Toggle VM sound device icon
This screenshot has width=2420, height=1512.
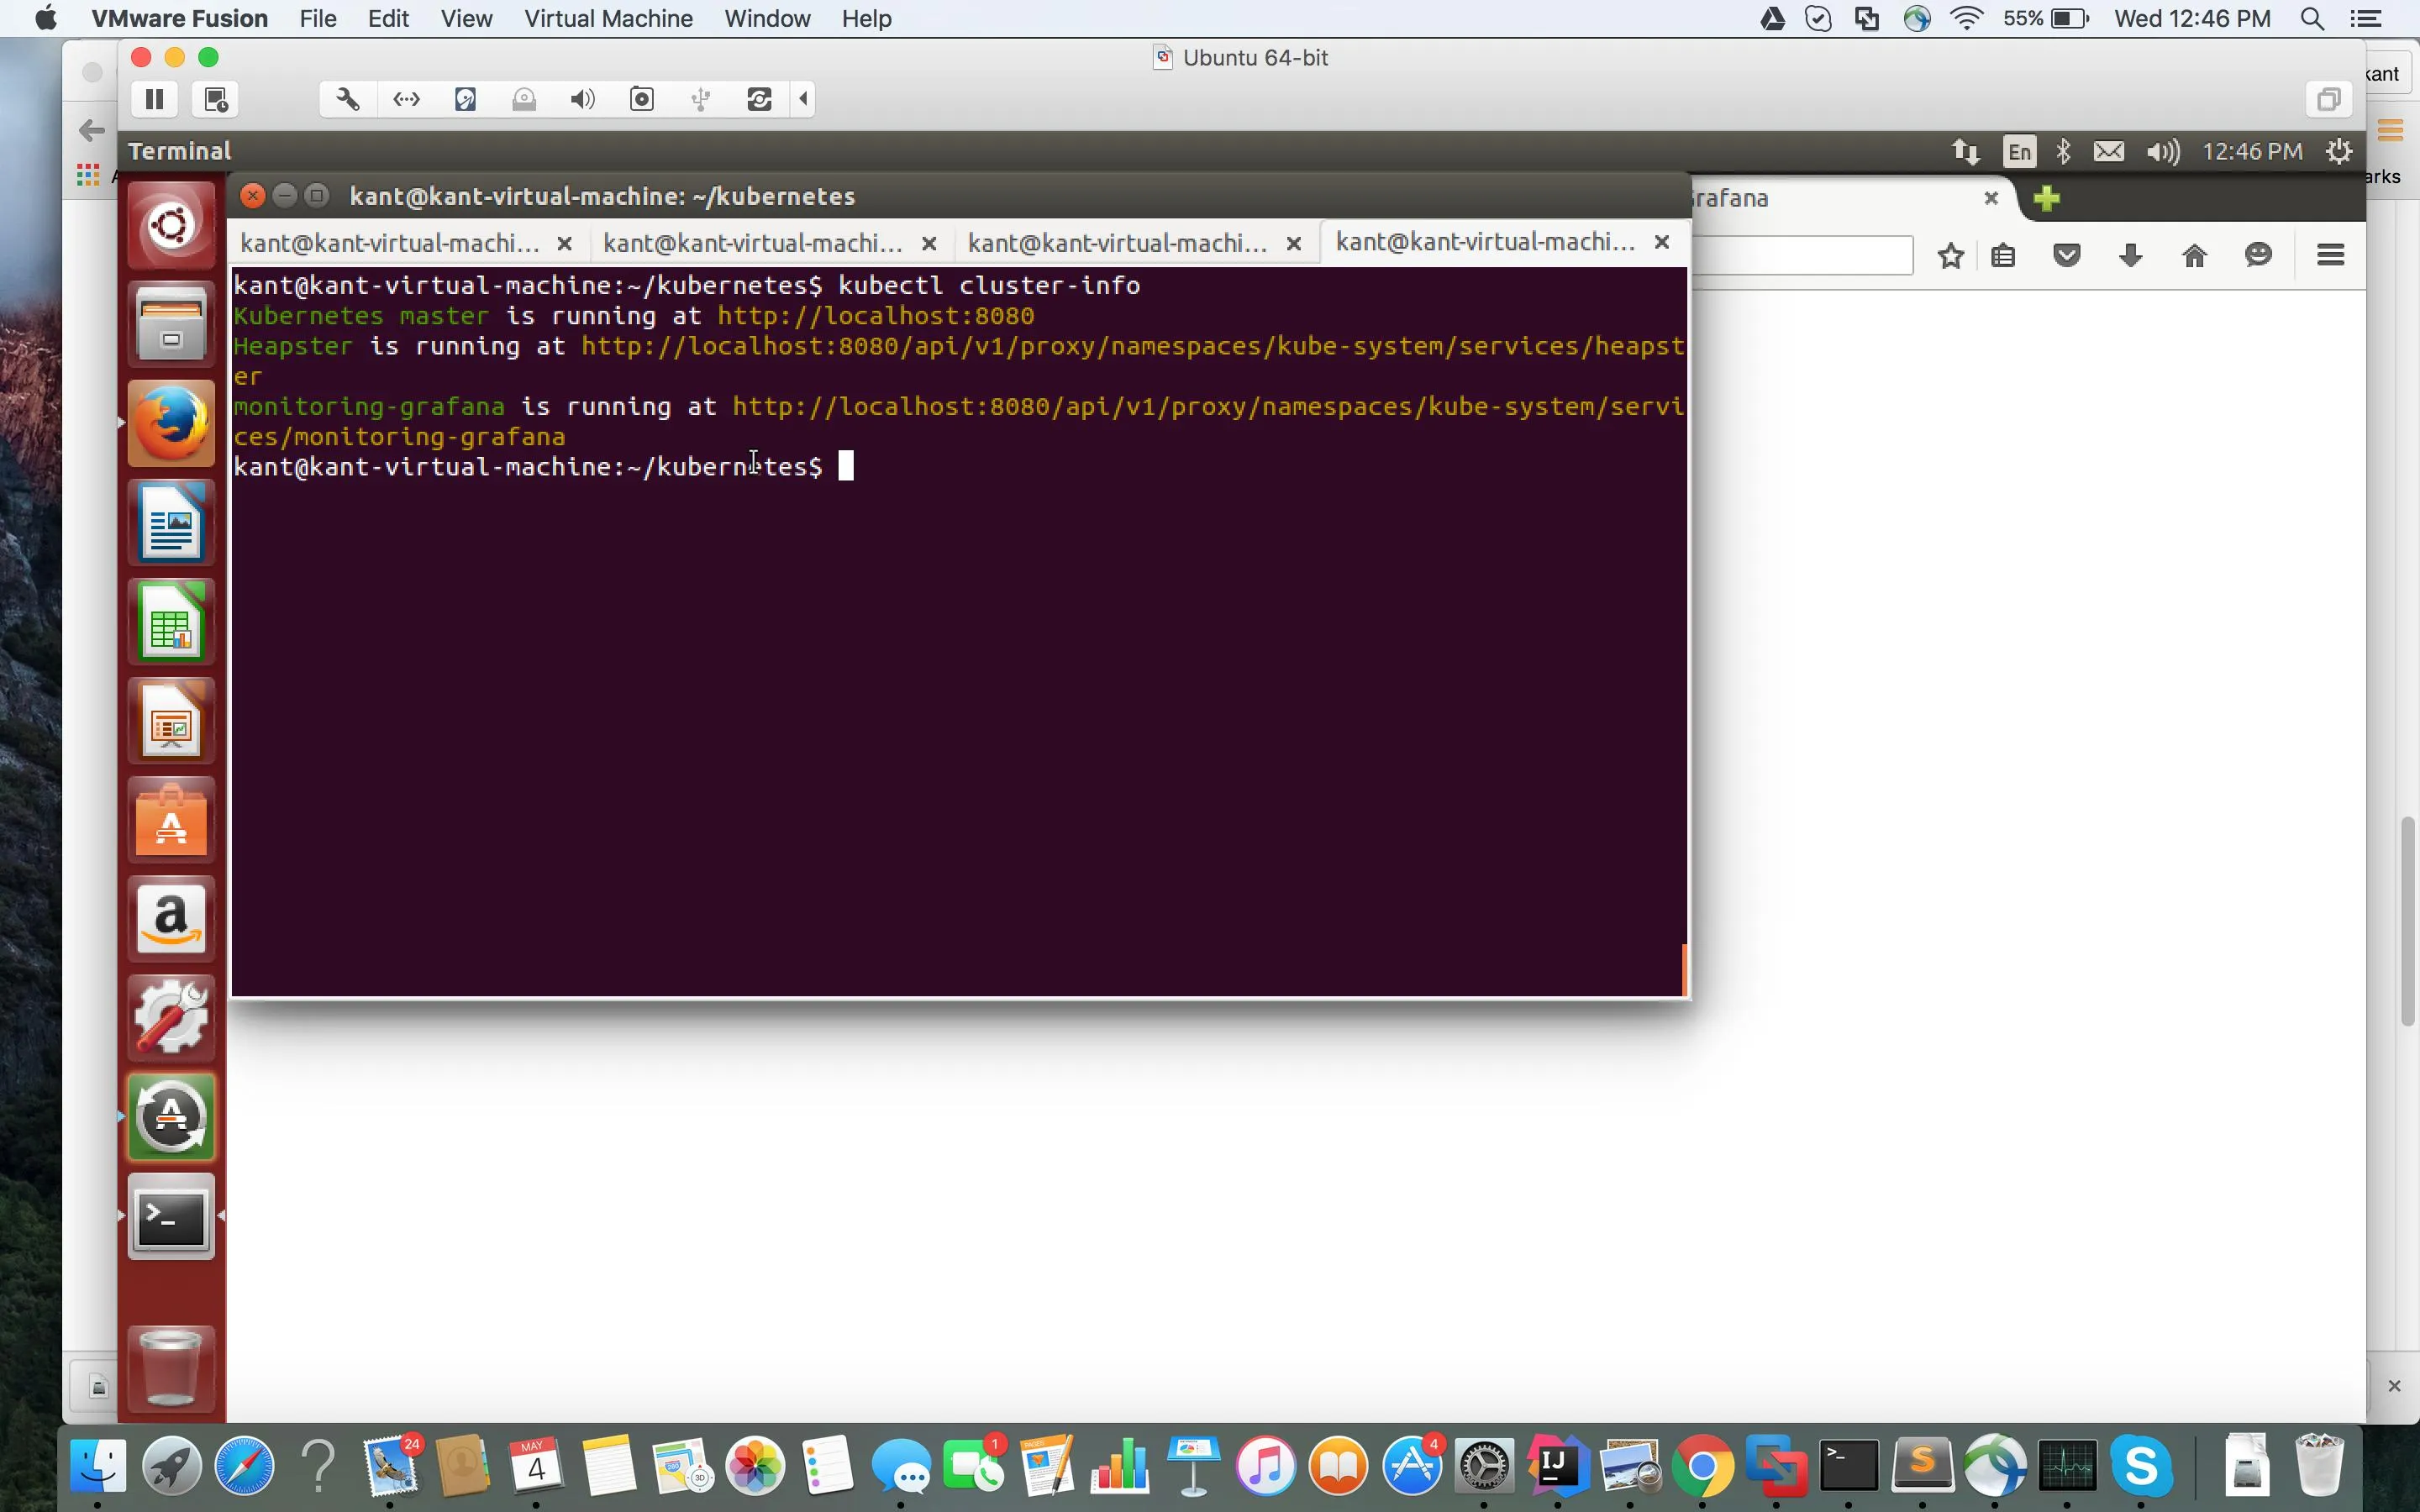[x=582, y=99]
